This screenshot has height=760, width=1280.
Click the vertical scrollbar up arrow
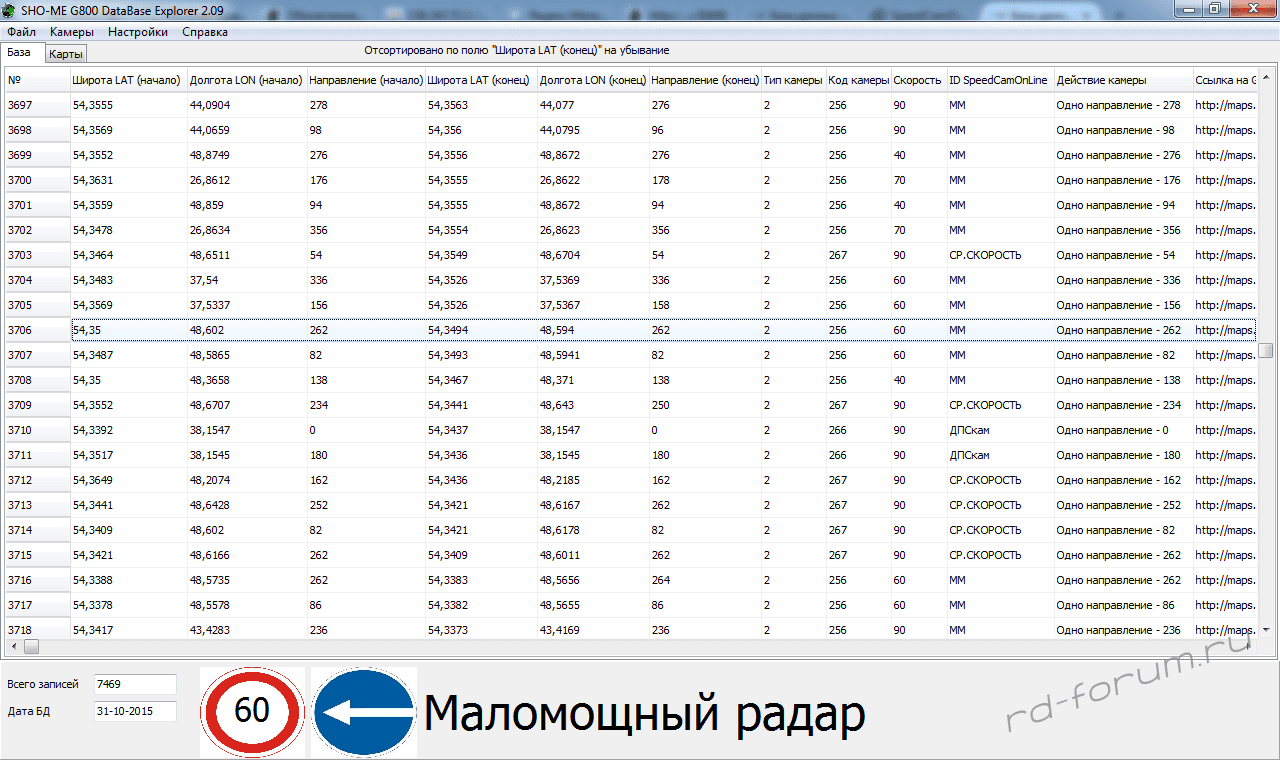click(1266, 76)
